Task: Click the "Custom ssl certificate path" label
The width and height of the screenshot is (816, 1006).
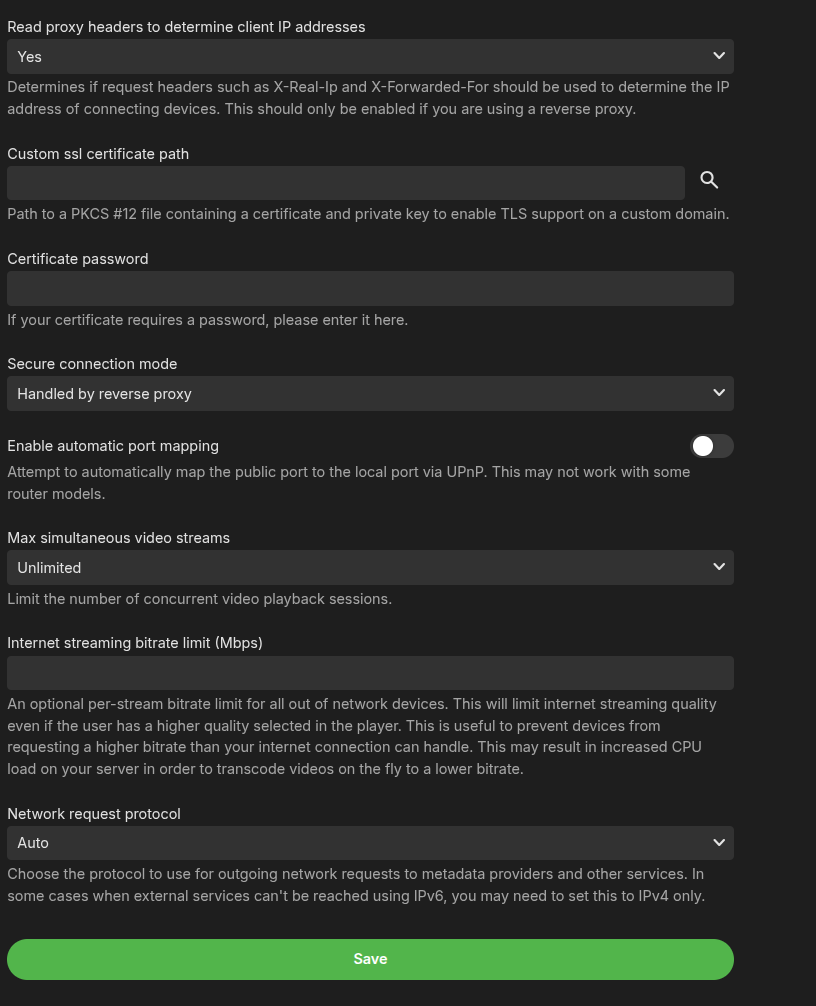Action: (x=98, y=154)
